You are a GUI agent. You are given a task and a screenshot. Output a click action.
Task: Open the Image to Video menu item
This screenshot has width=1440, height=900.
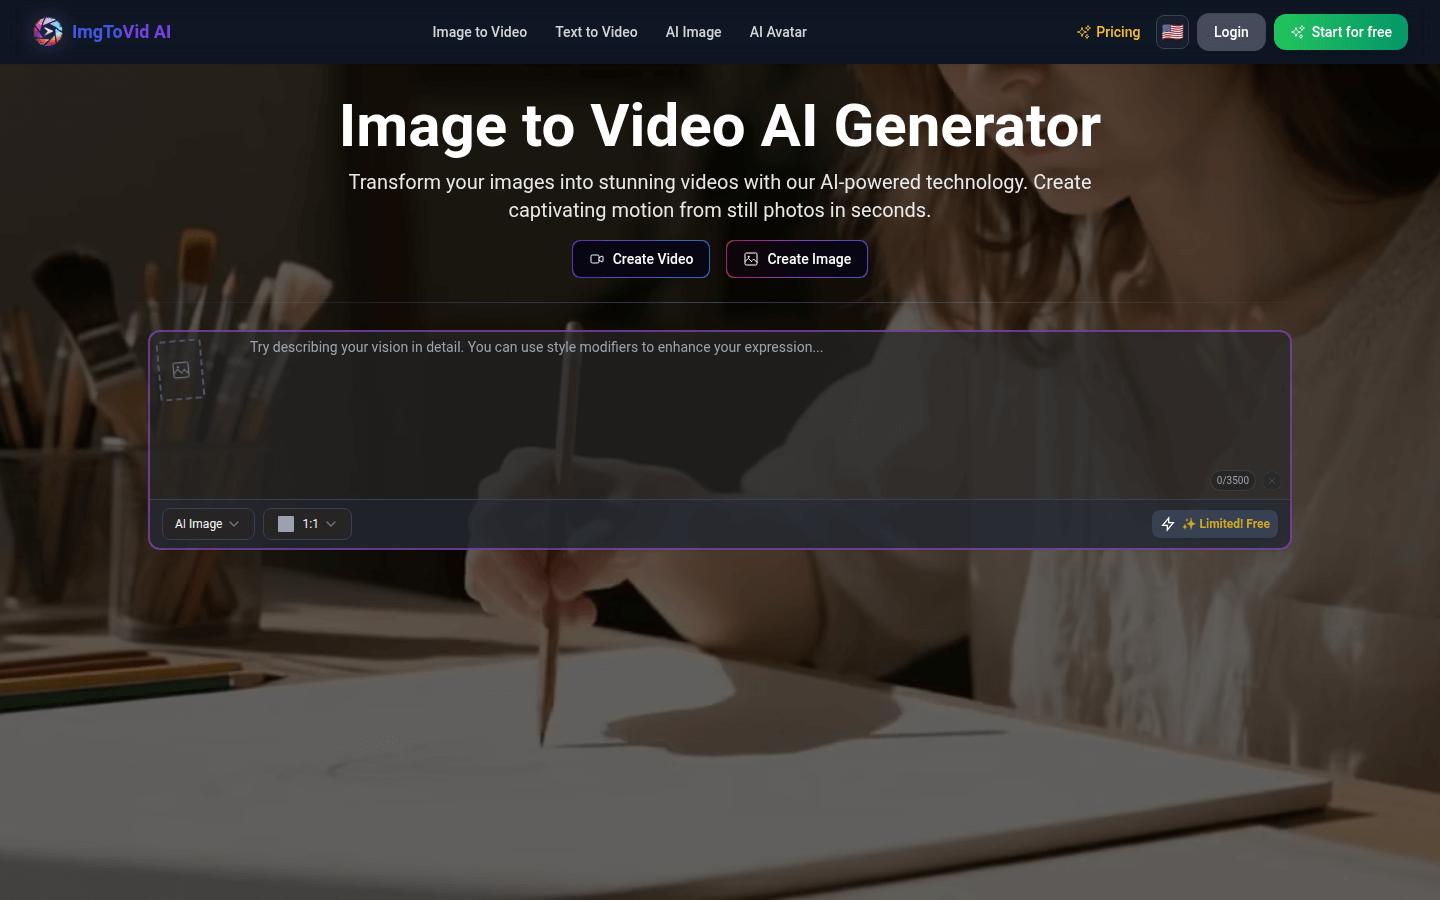(x=479, y=32)
